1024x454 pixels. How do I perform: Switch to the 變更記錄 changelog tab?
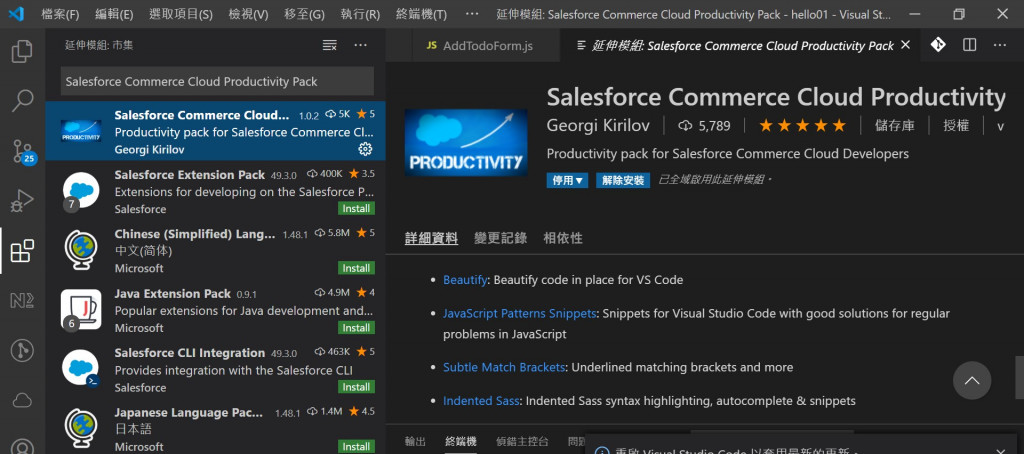tap(500, 238)
